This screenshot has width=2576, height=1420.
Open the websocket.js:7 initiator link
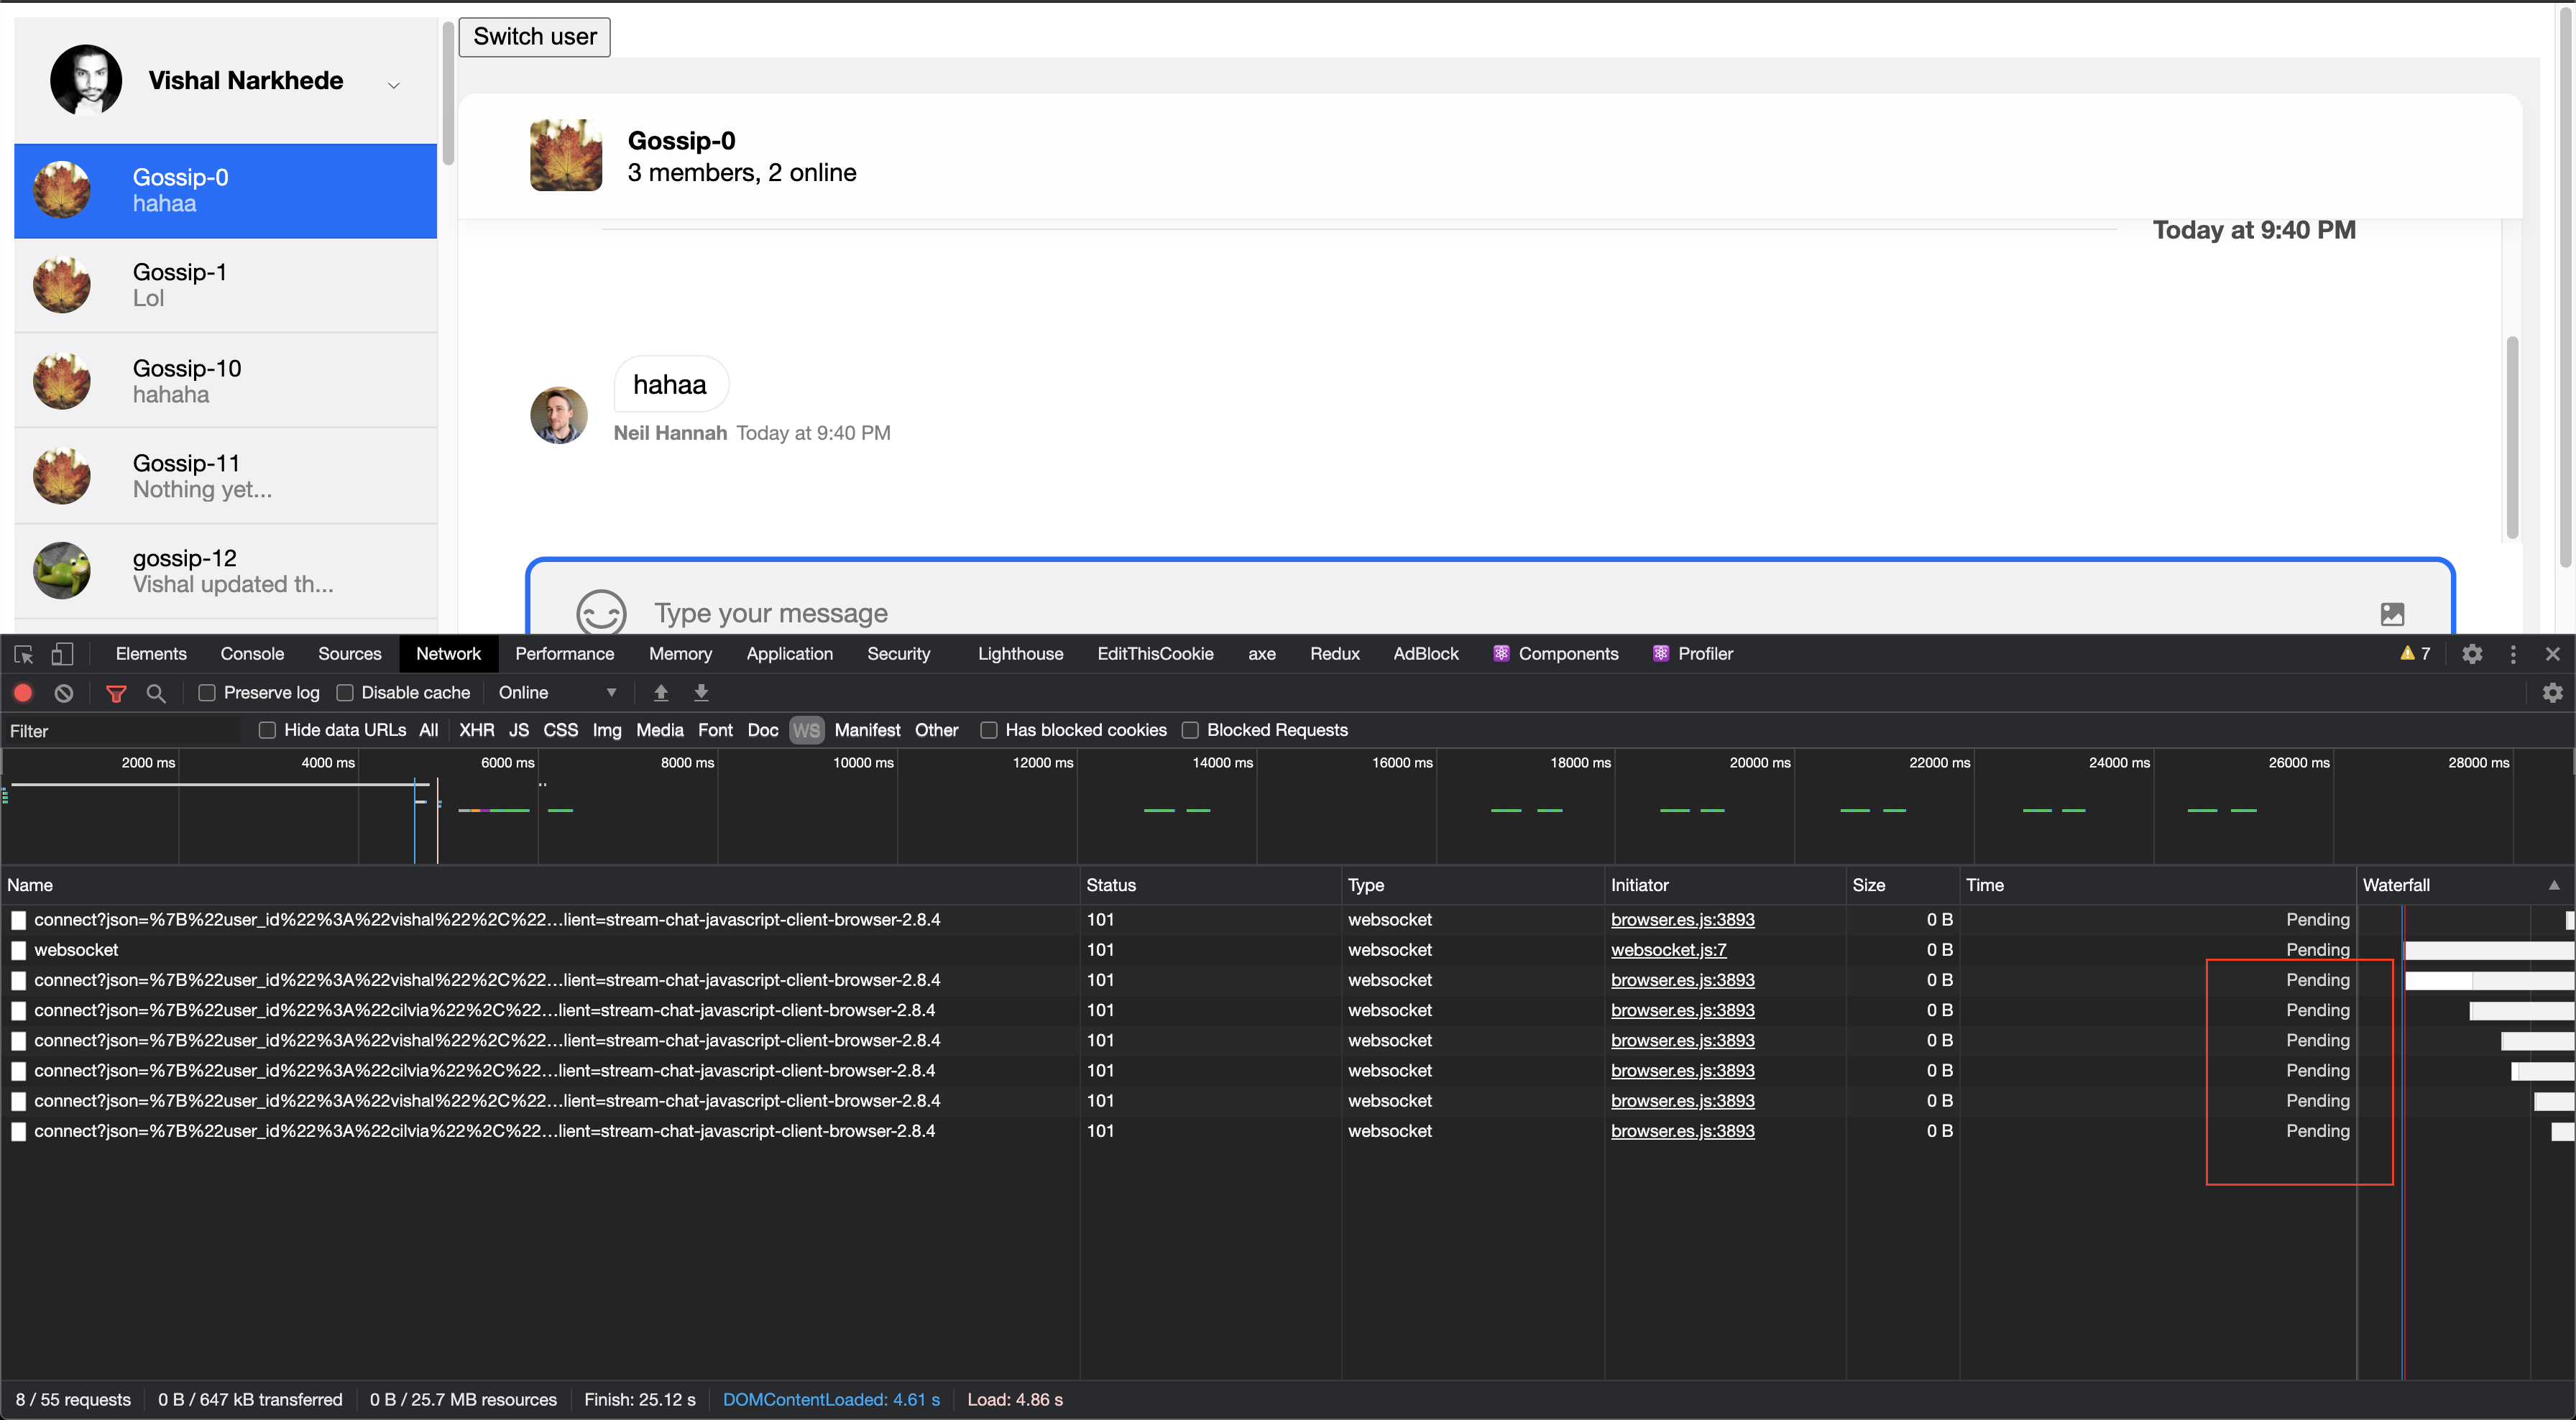coord(1668,950)
